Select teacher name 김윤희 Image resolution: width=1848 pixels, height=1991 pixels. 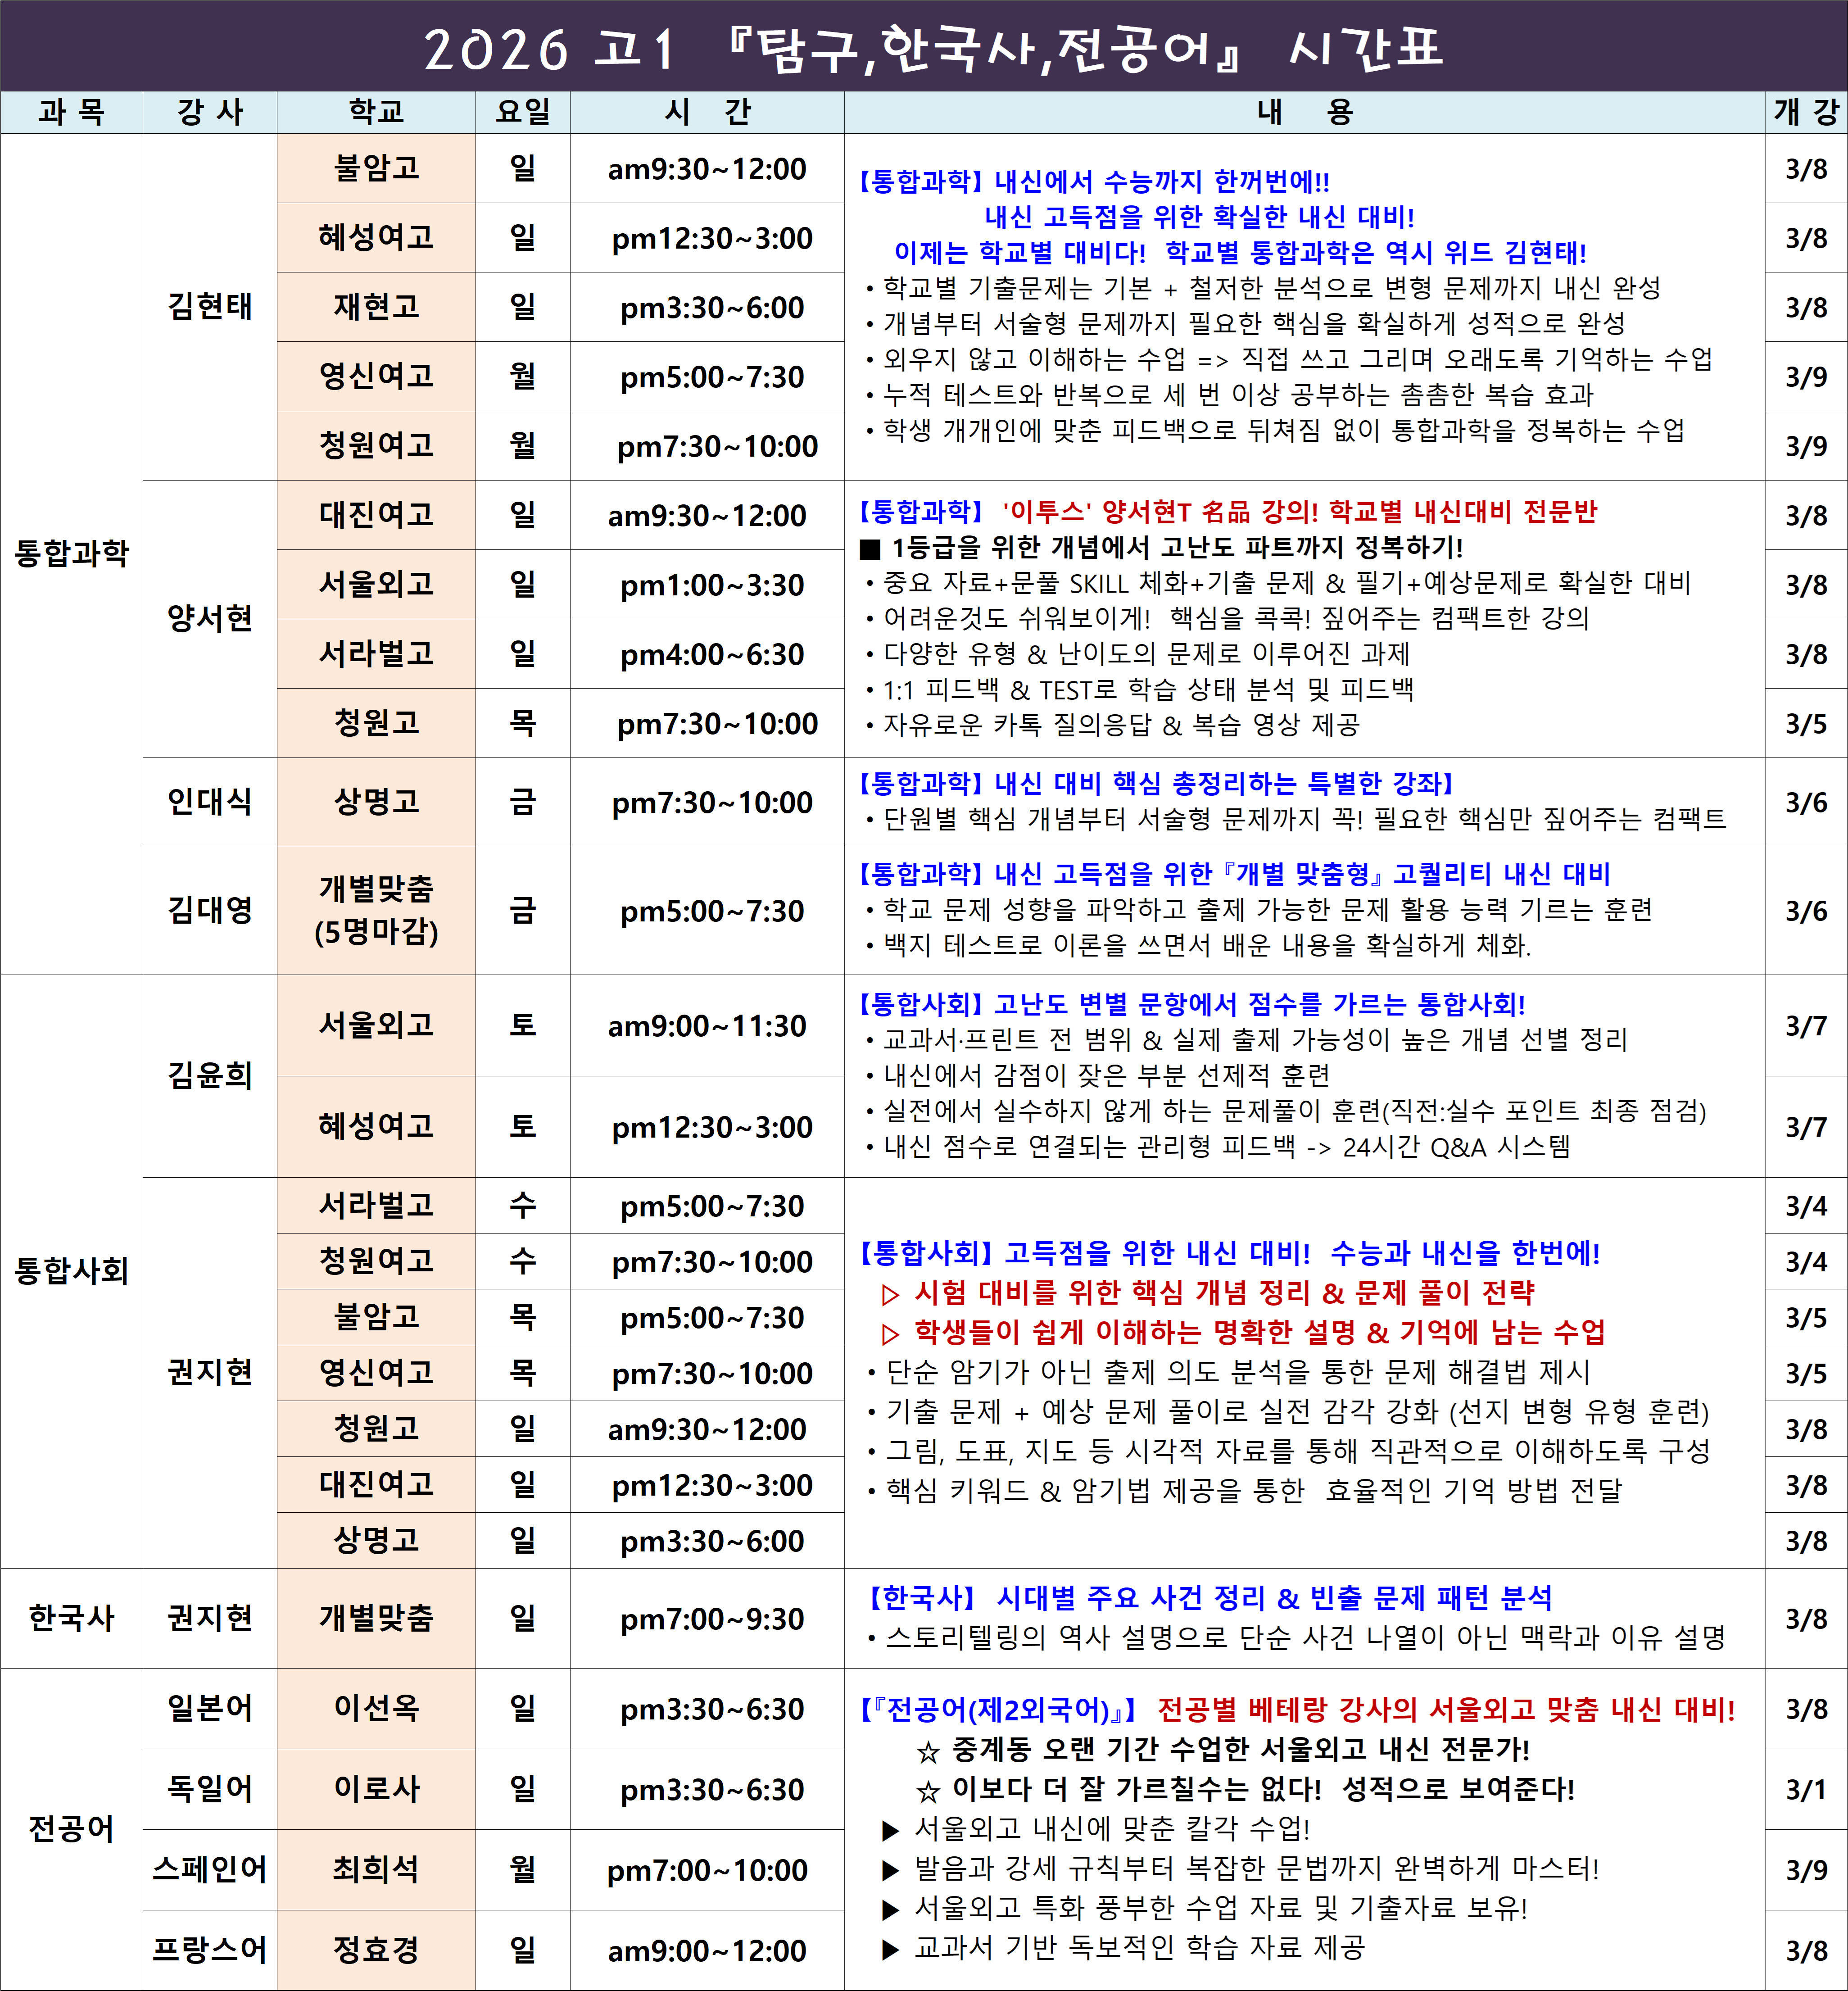coord(209,1076)
